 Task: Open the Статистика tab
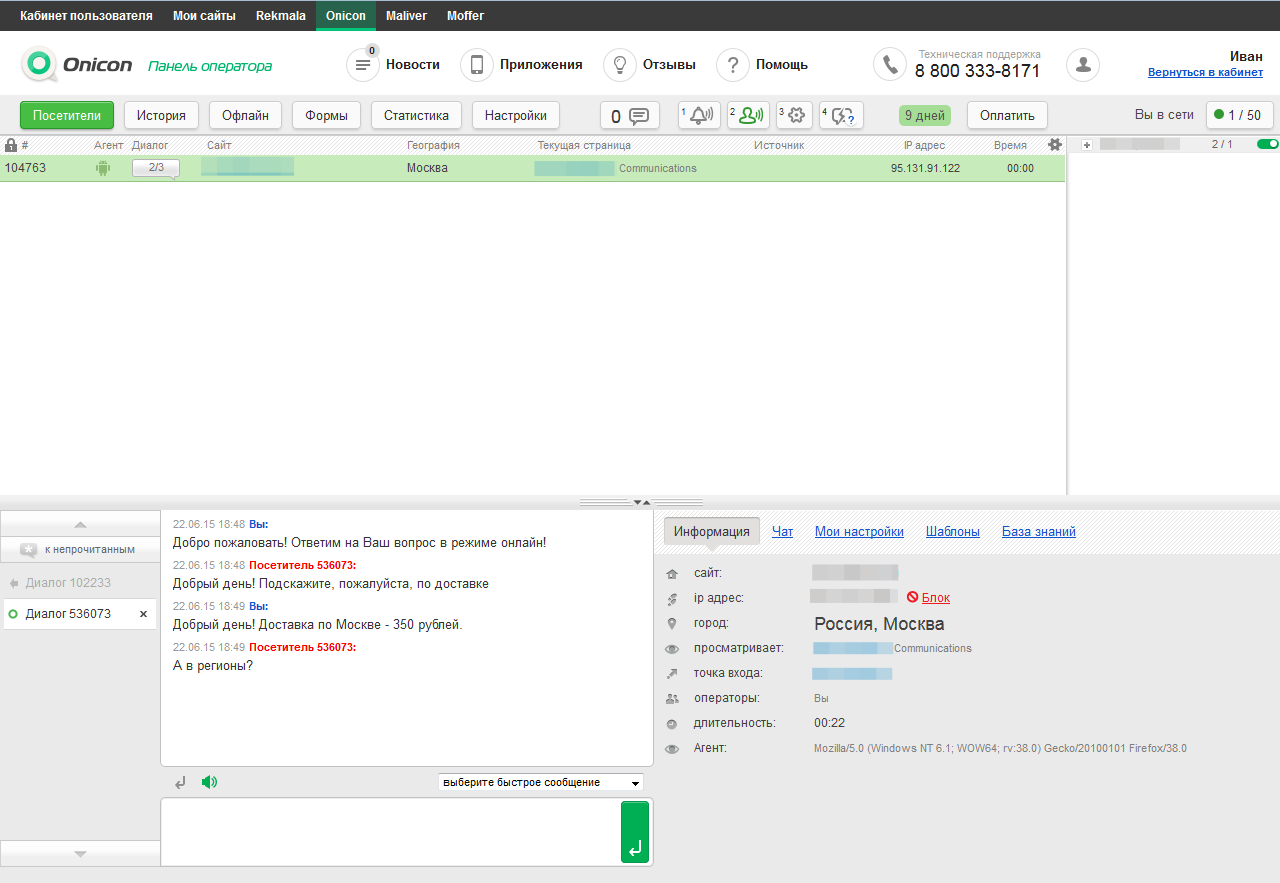point(416,115)
